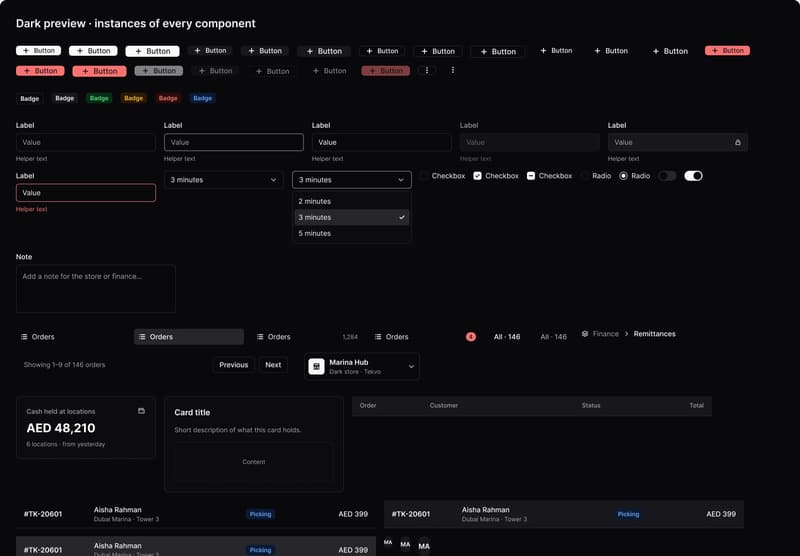Click the list icon of highlighted Orders item
The height and width of the screenshot is (556, 800).
click(142, 337)
